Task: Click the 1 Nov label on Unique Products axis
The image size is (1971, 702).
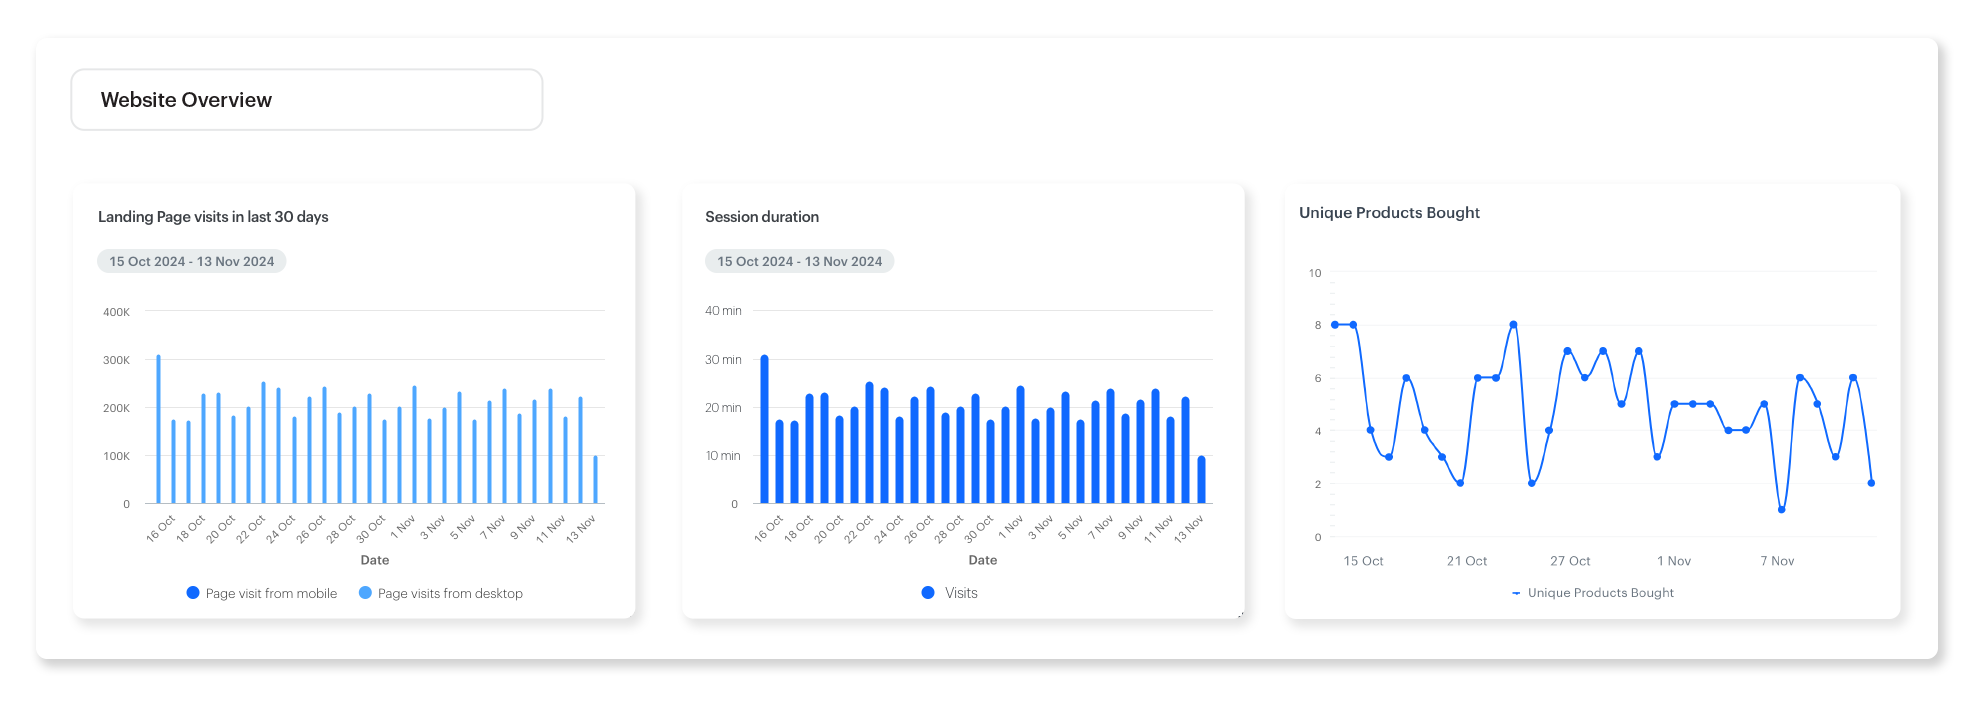Action: 1674,561
